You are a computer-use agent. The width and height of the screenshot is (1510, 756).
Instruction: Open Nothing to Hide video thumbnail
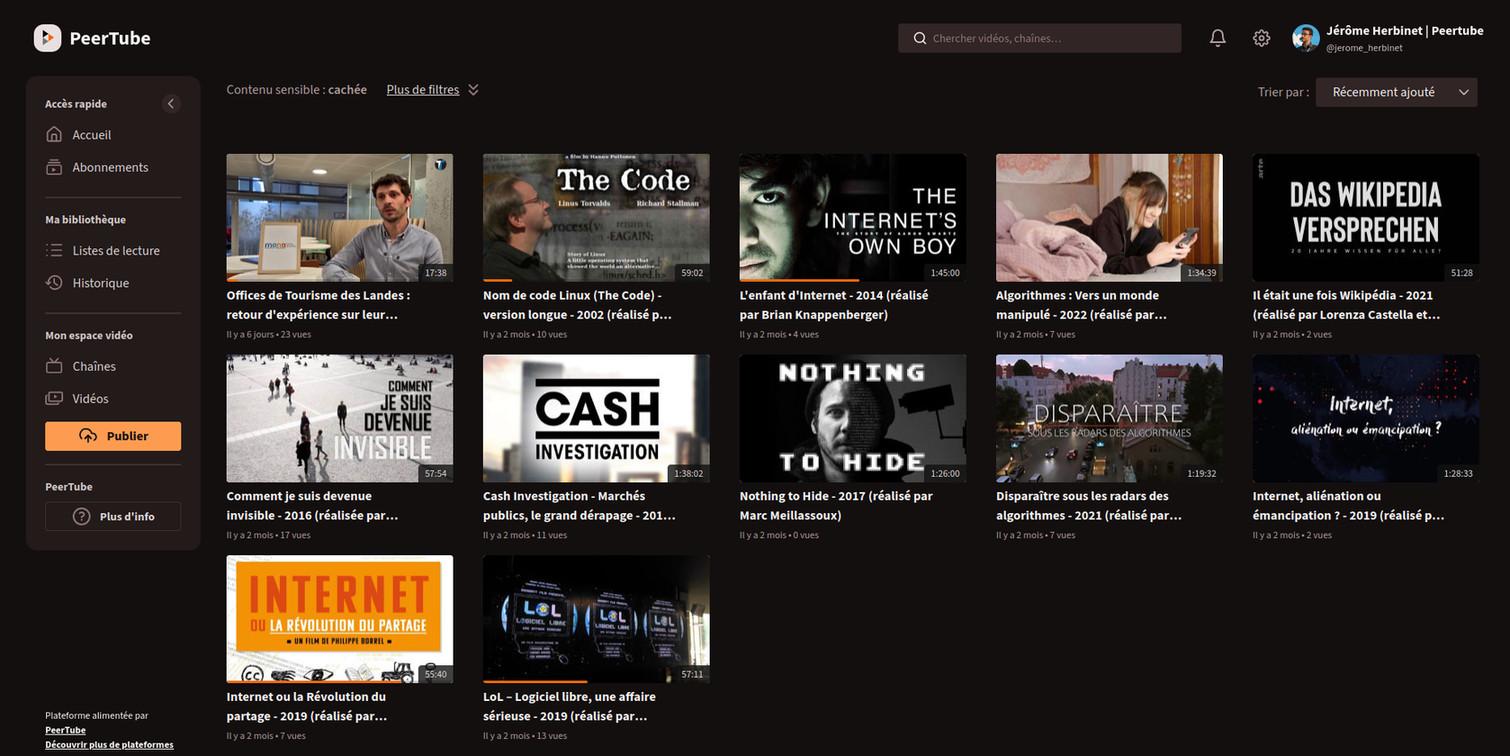click(852, 418)
